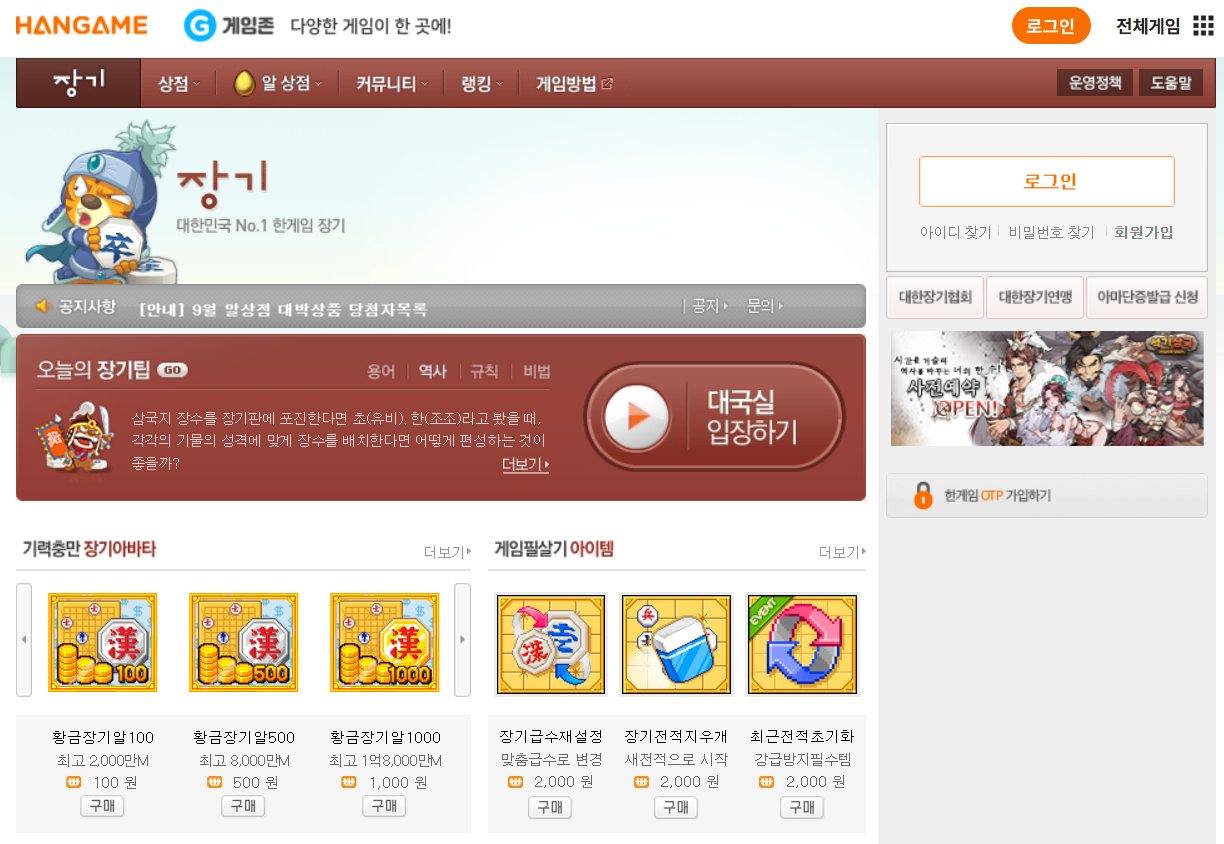Select the 역사 tip tab
The height and width of the screenshot is (844, 1224).
tap(433, 371)
